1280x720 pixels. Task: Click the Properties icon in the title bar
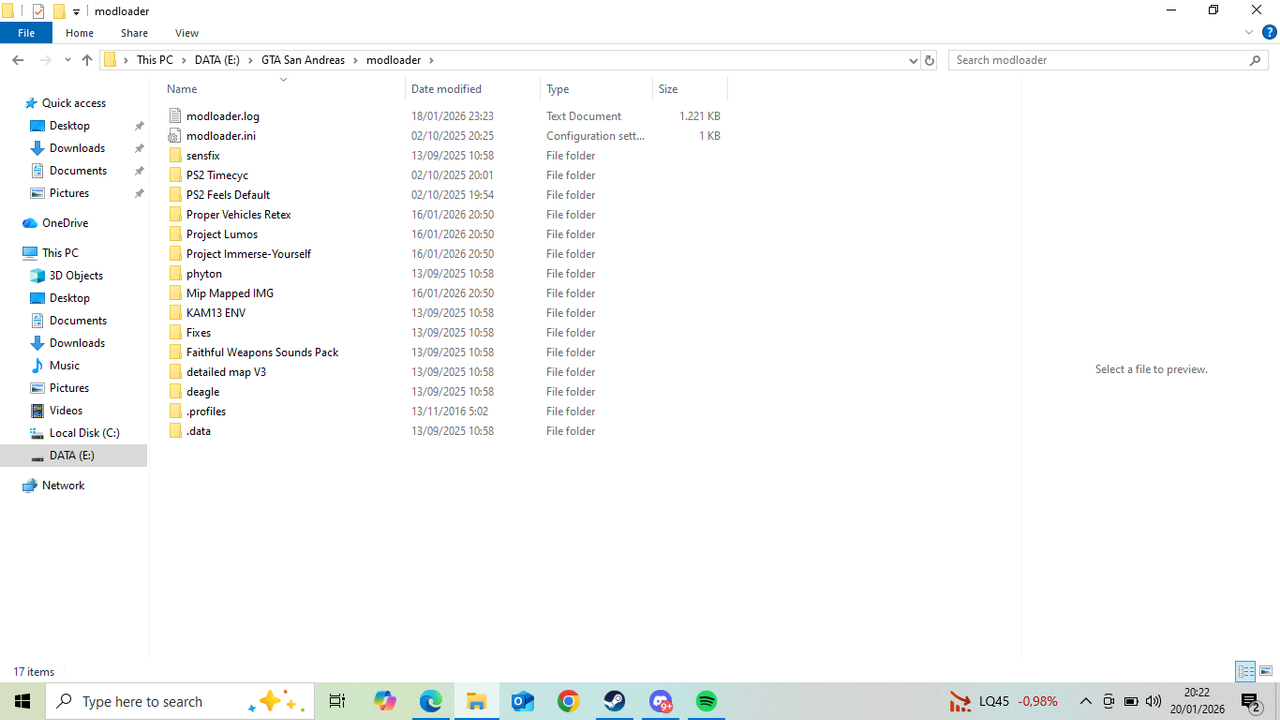(38, 11)
